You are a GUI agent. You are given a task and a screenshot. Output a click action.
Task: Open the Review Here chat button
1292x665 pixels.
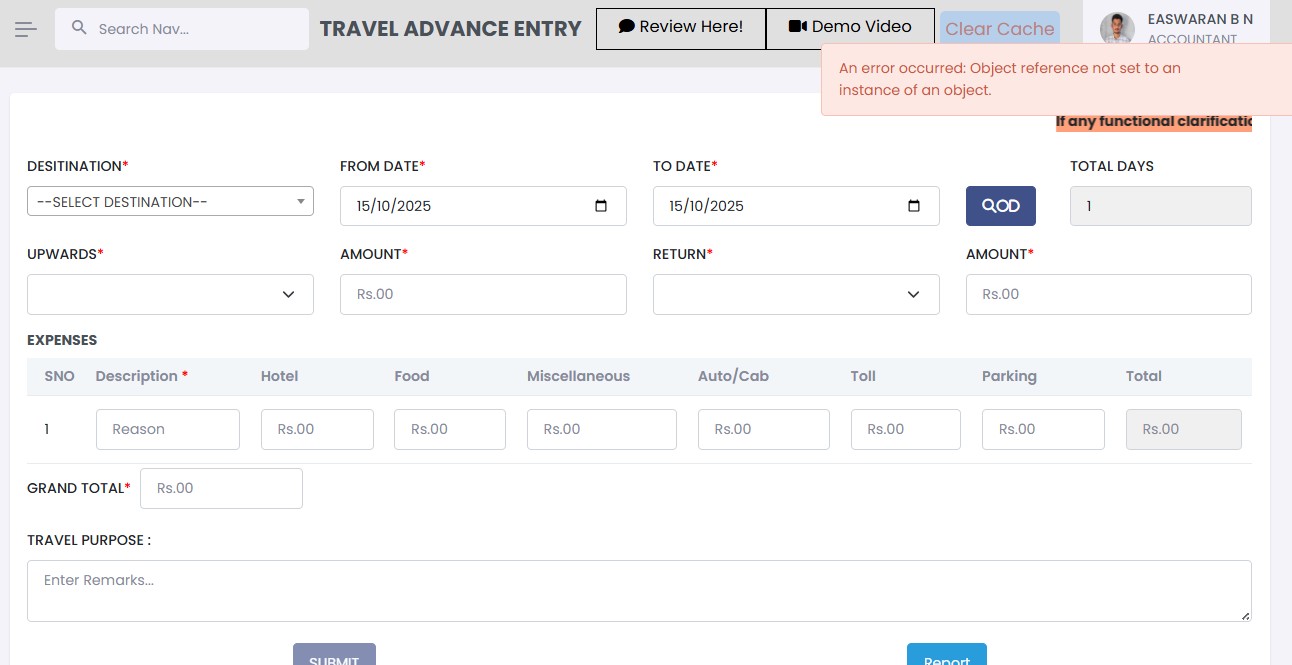680,27
